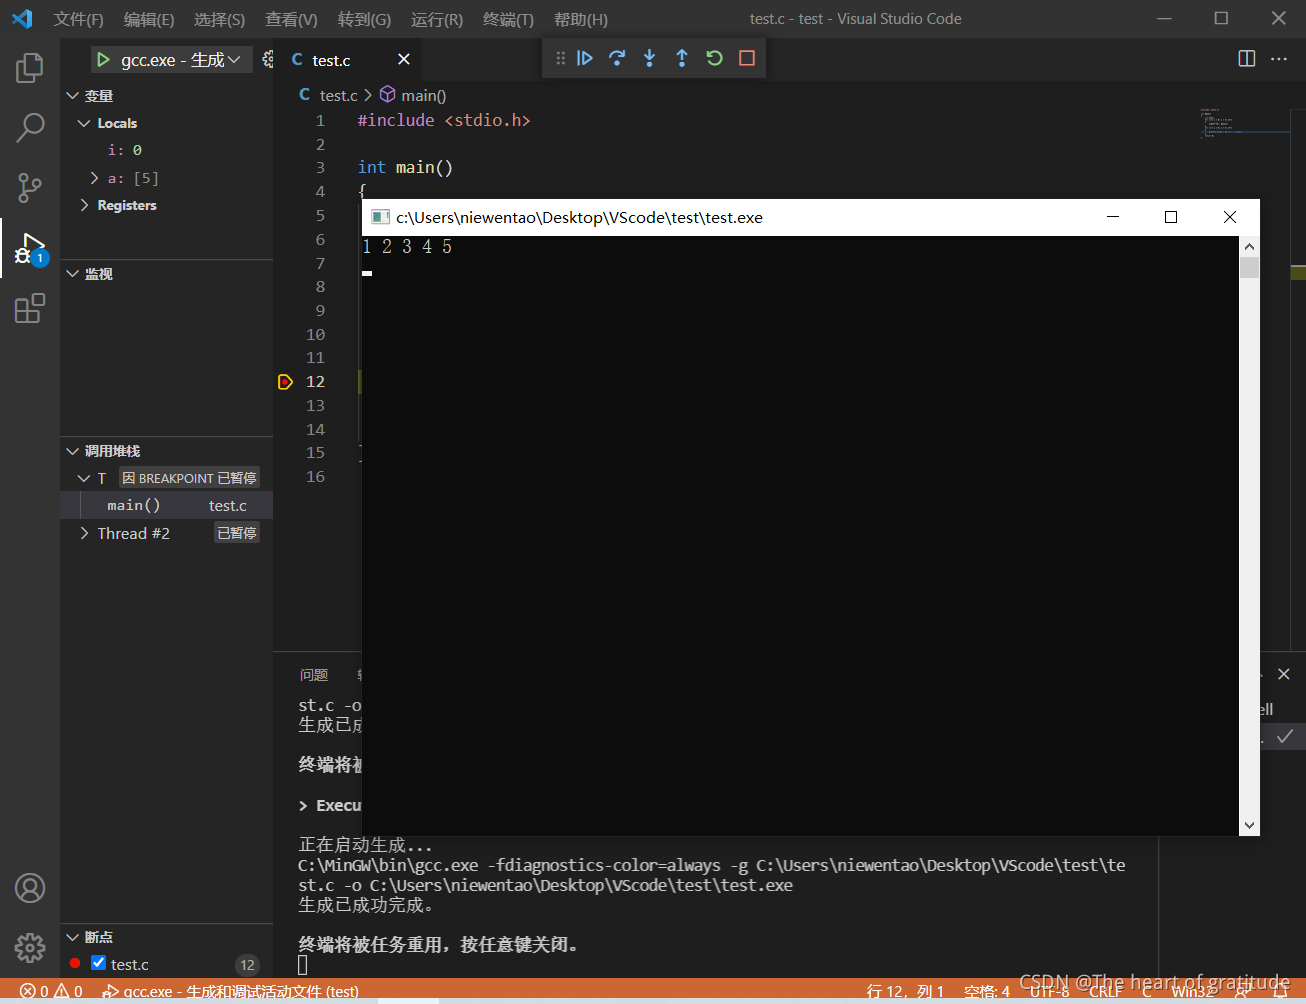Image resolution: width=1306 pixels, height=1004 pixels.
Task: Click the scroll down arrow in console window
Action: pos(1249,825)
